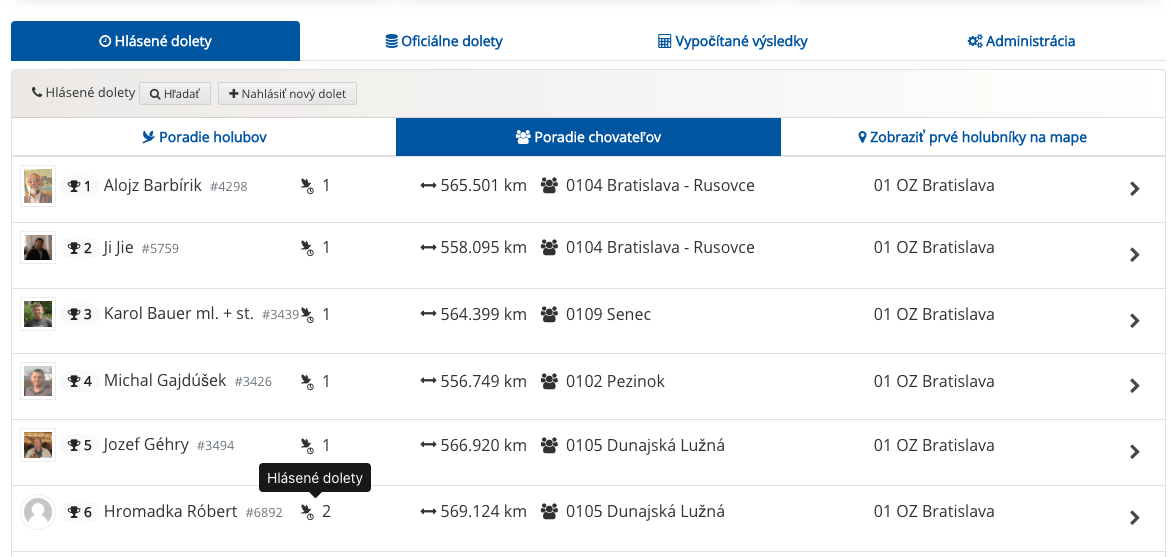Click the Hľadať search button
Viewport: 1170px width, 557px height.
tap(175, 94)
